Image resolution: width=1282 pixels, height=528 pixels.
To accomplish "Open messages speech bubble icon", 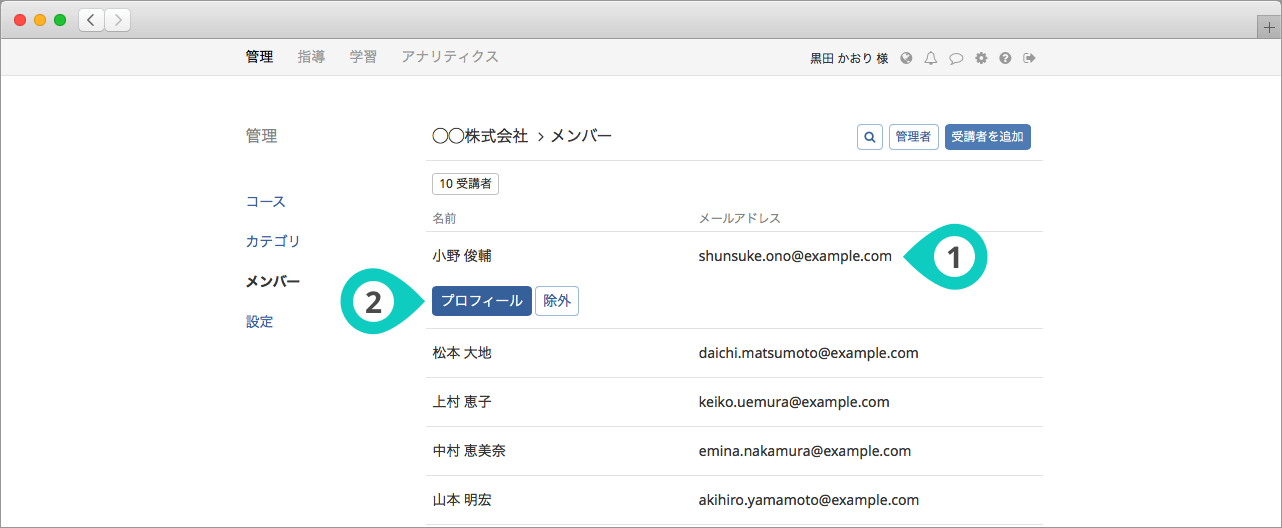I will tap(956, 58).
